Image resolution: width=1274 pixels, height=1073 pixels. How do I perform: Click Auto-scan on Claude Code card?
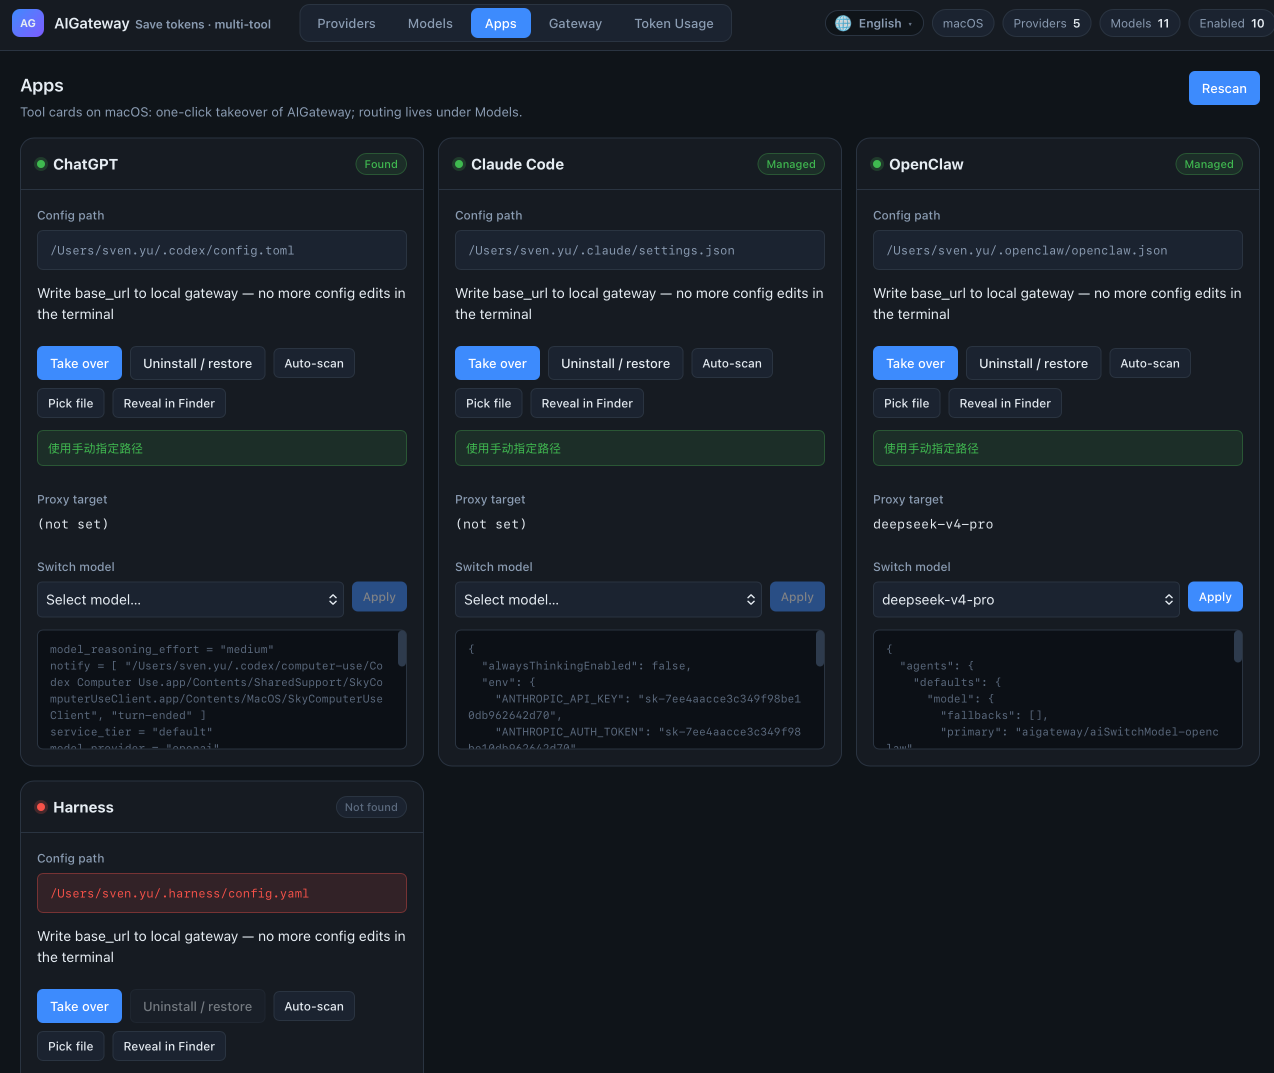732,363
